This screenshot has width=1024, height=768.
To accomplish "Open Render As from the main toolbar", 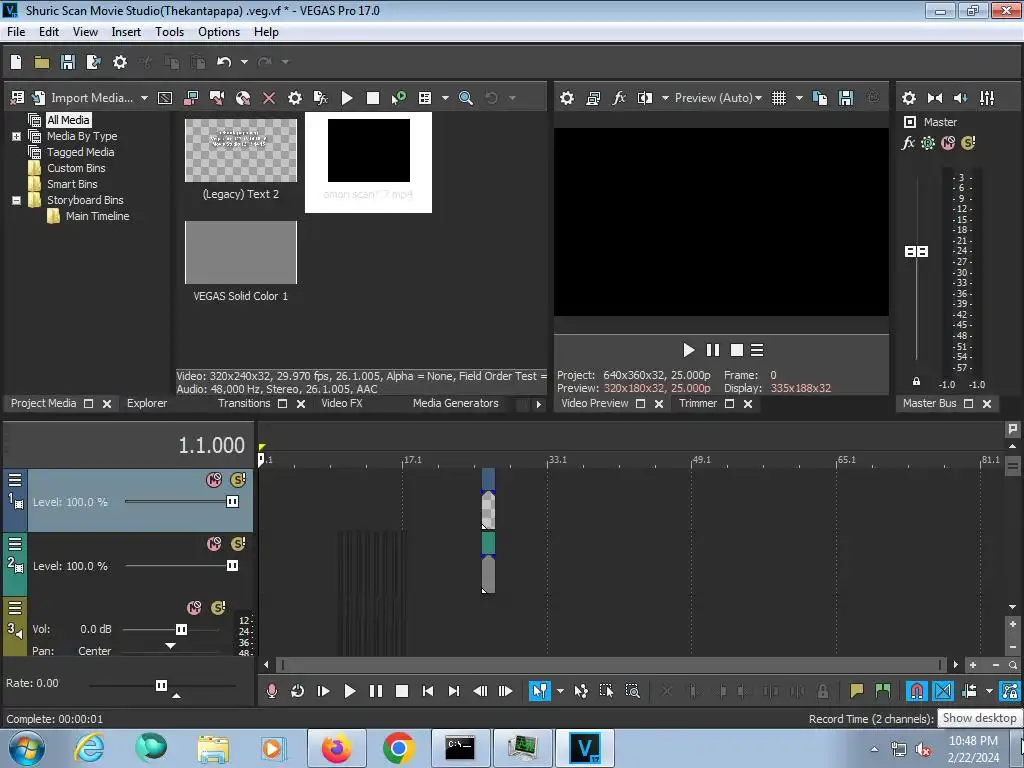I will (94, 62).
